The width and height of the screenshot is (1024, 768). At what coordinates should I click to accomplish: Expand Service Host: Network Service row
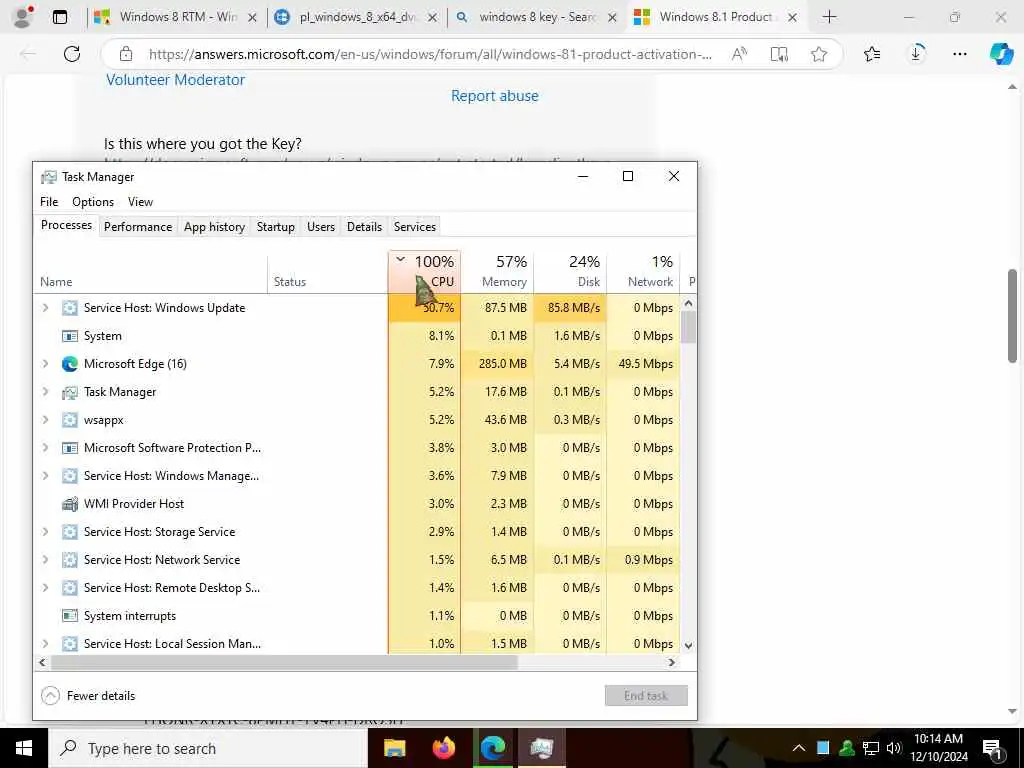coord(45,560)
